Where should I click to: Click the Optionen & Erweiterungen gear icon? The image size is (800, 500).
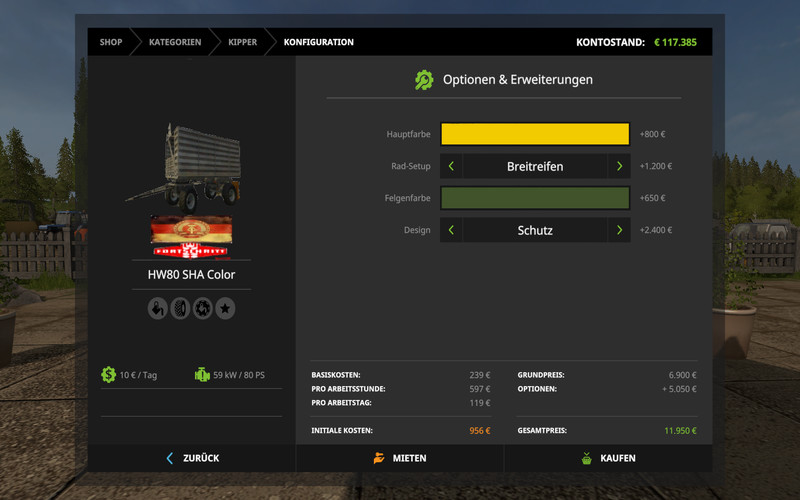coord(425,79)
